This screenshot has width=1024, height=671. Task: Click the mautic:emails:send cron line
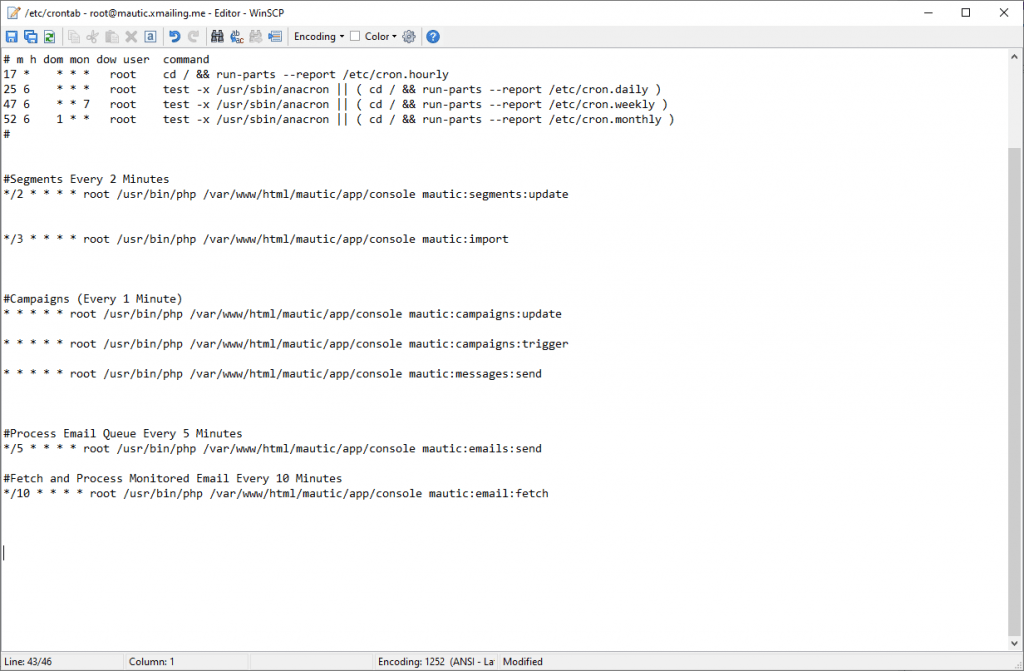[x=272, y=448]
